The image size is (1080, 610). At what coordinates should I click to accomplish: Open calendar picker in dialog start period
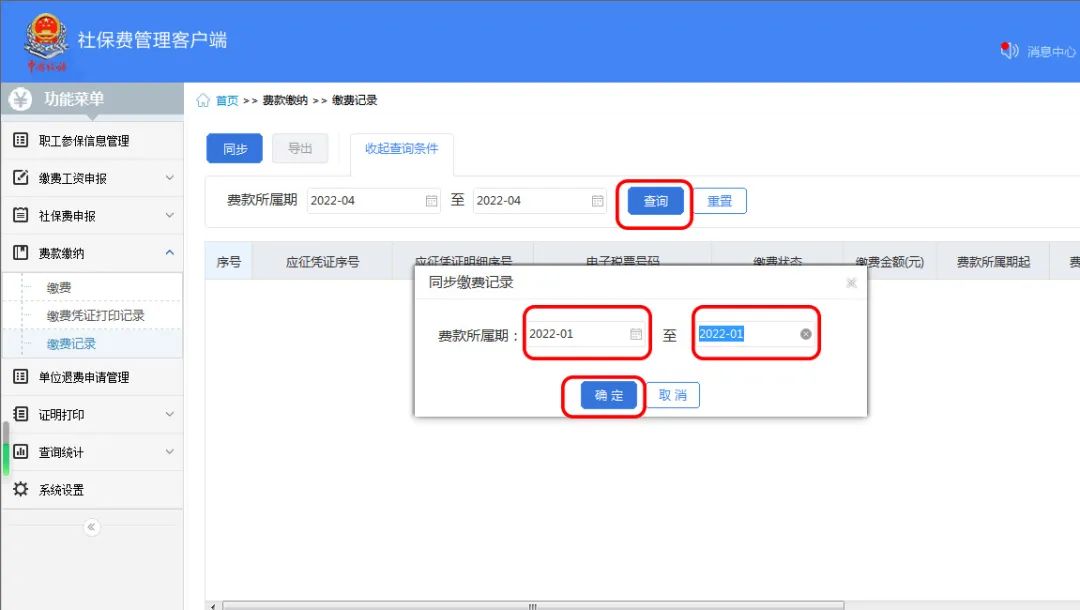(x=636, y=334)
